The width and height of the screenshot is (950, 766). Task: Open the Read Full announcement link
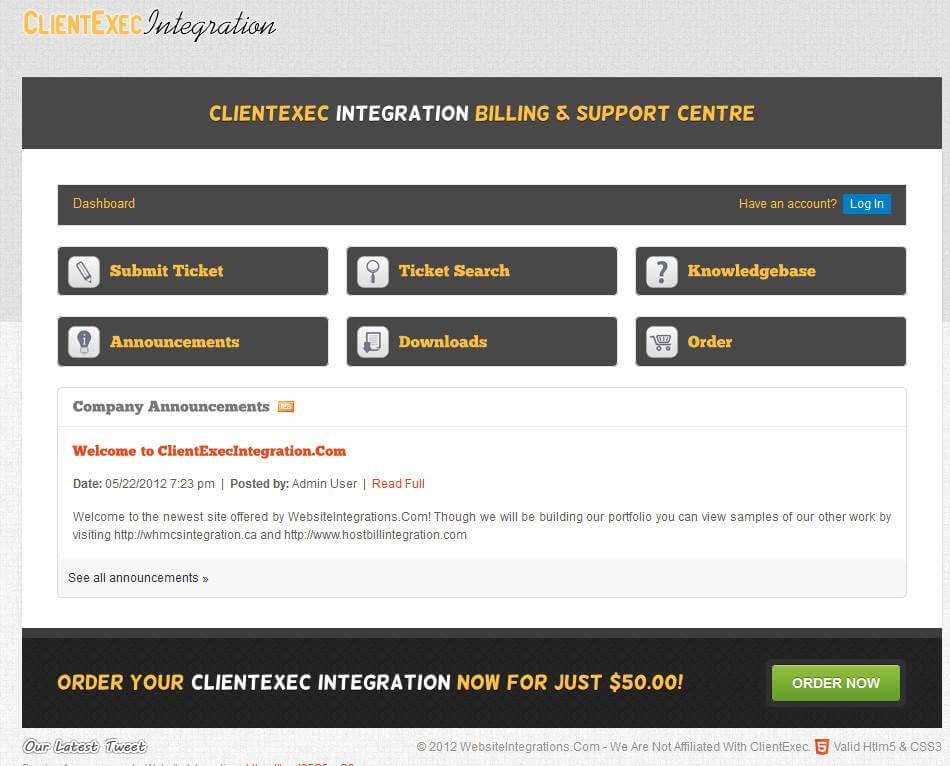[x=398, y=484]
